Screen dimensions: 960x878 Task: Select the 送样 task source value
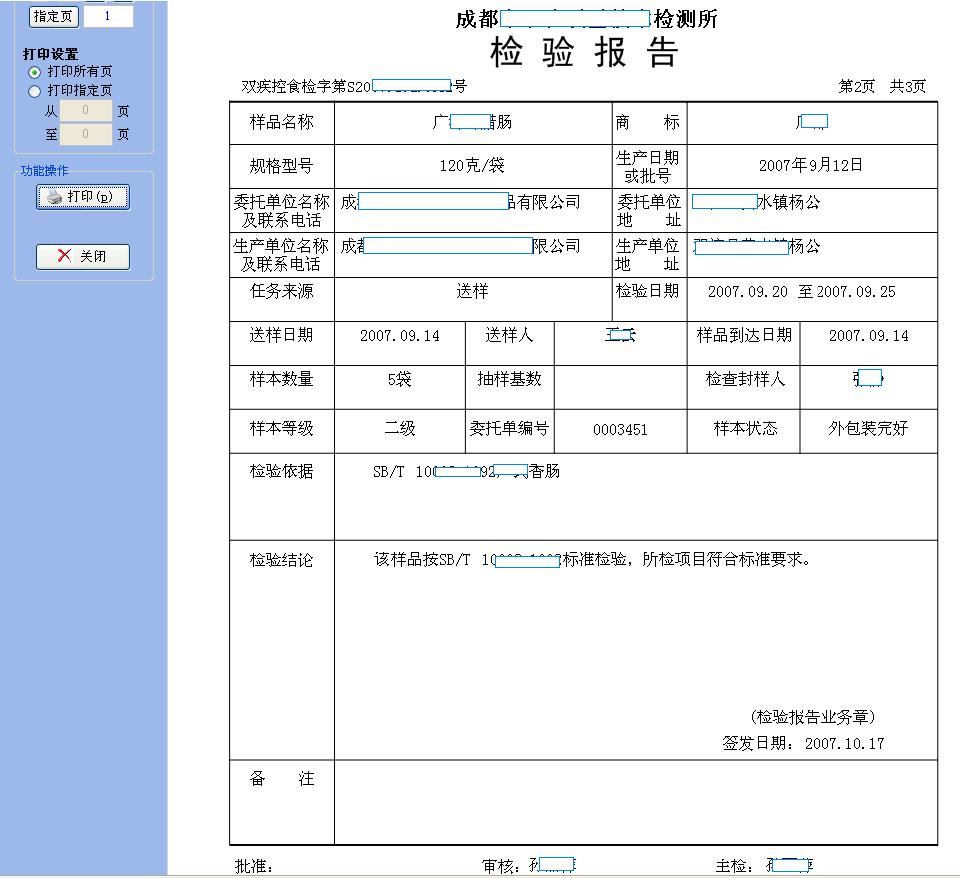tap(472, 291)
